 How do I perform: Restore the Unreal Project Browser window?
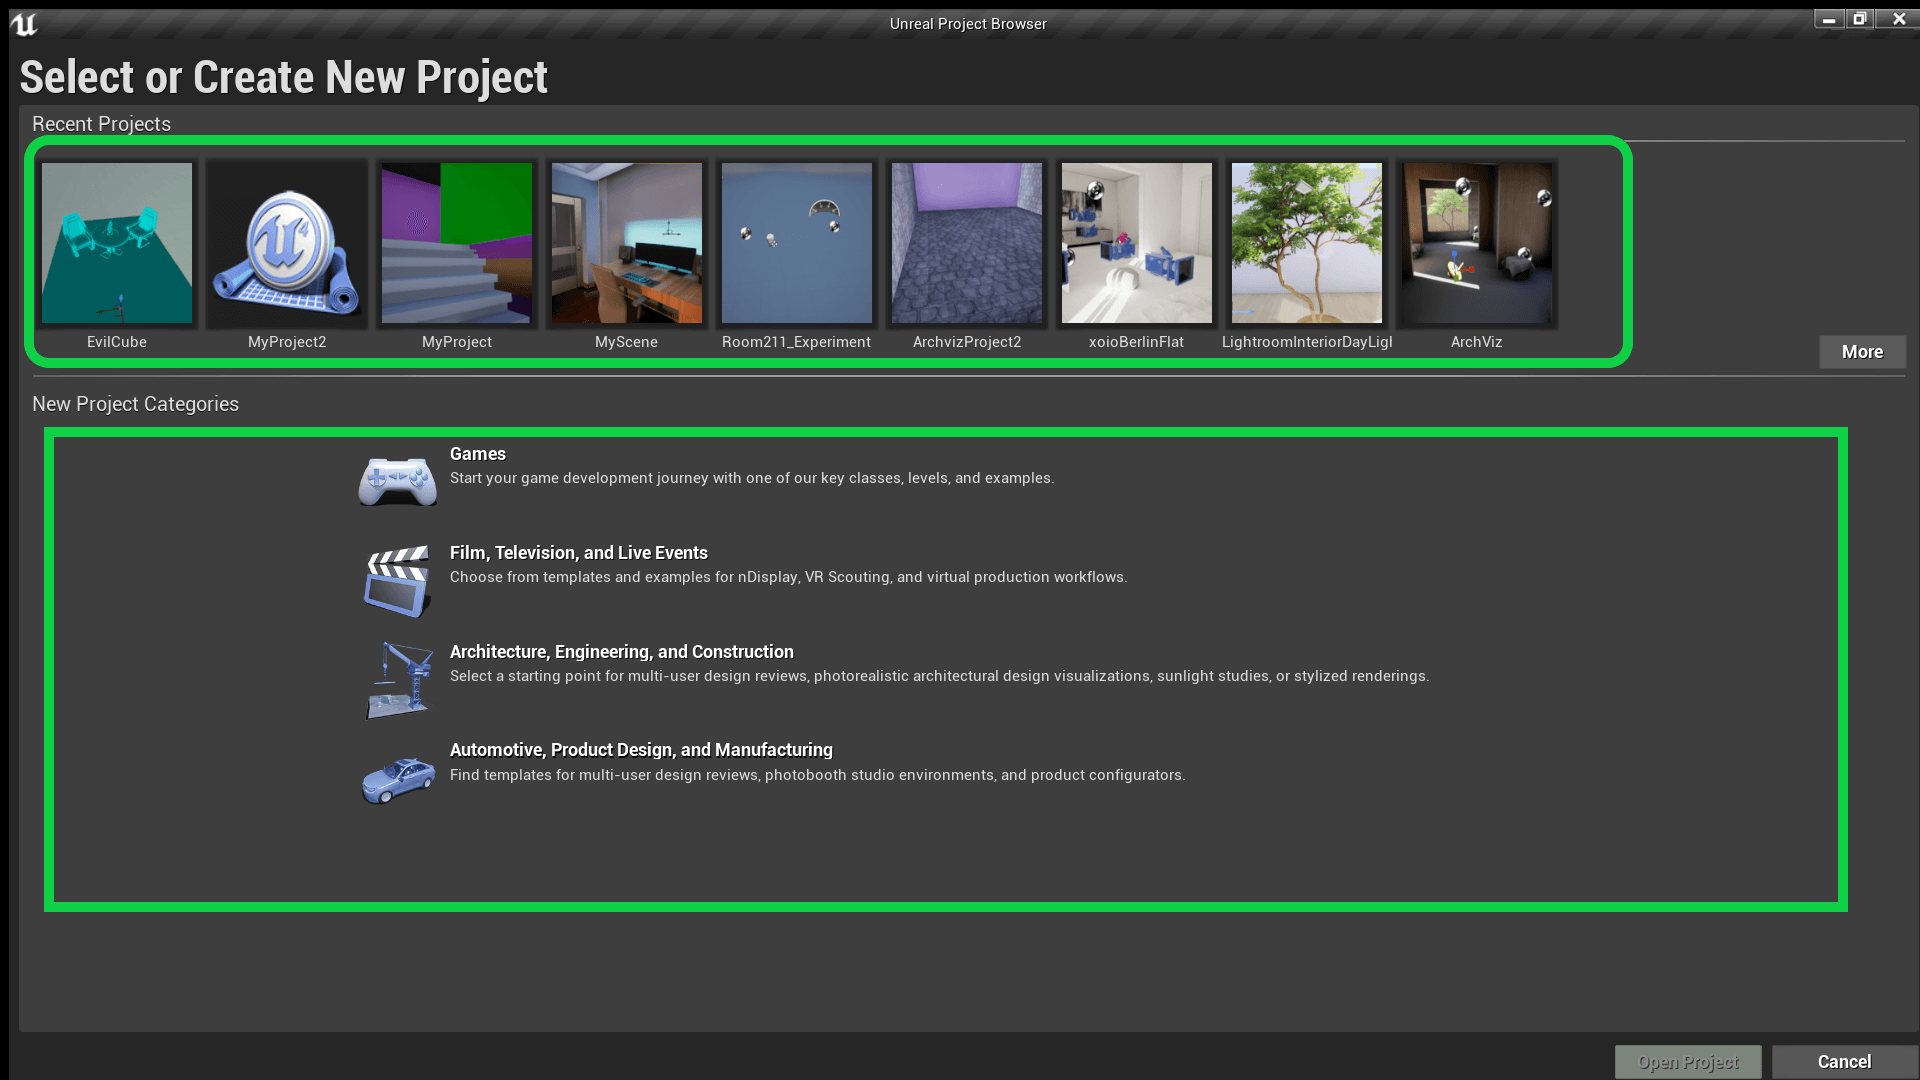tap(1859, 19)
